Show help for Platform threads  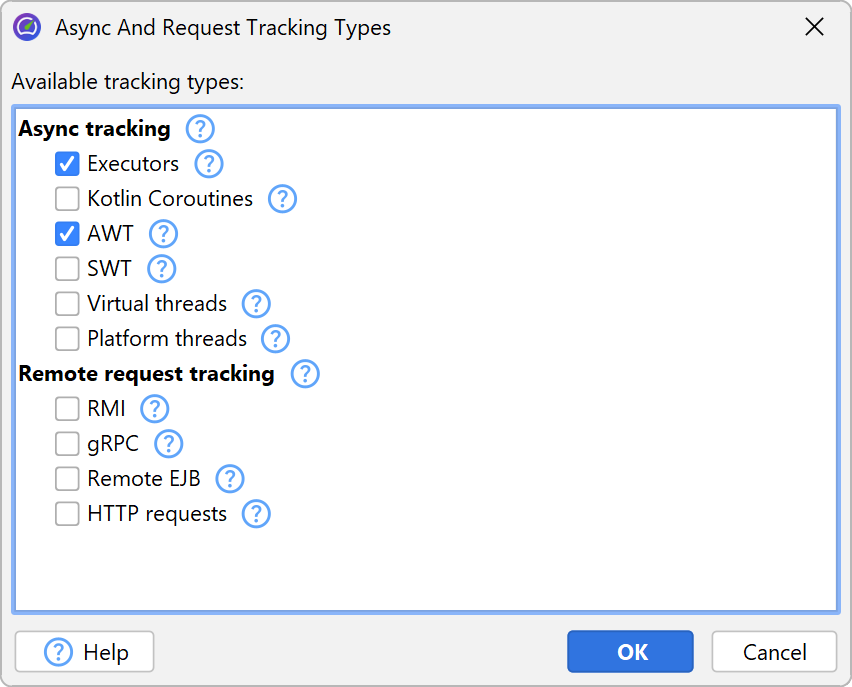coord(275,339)
